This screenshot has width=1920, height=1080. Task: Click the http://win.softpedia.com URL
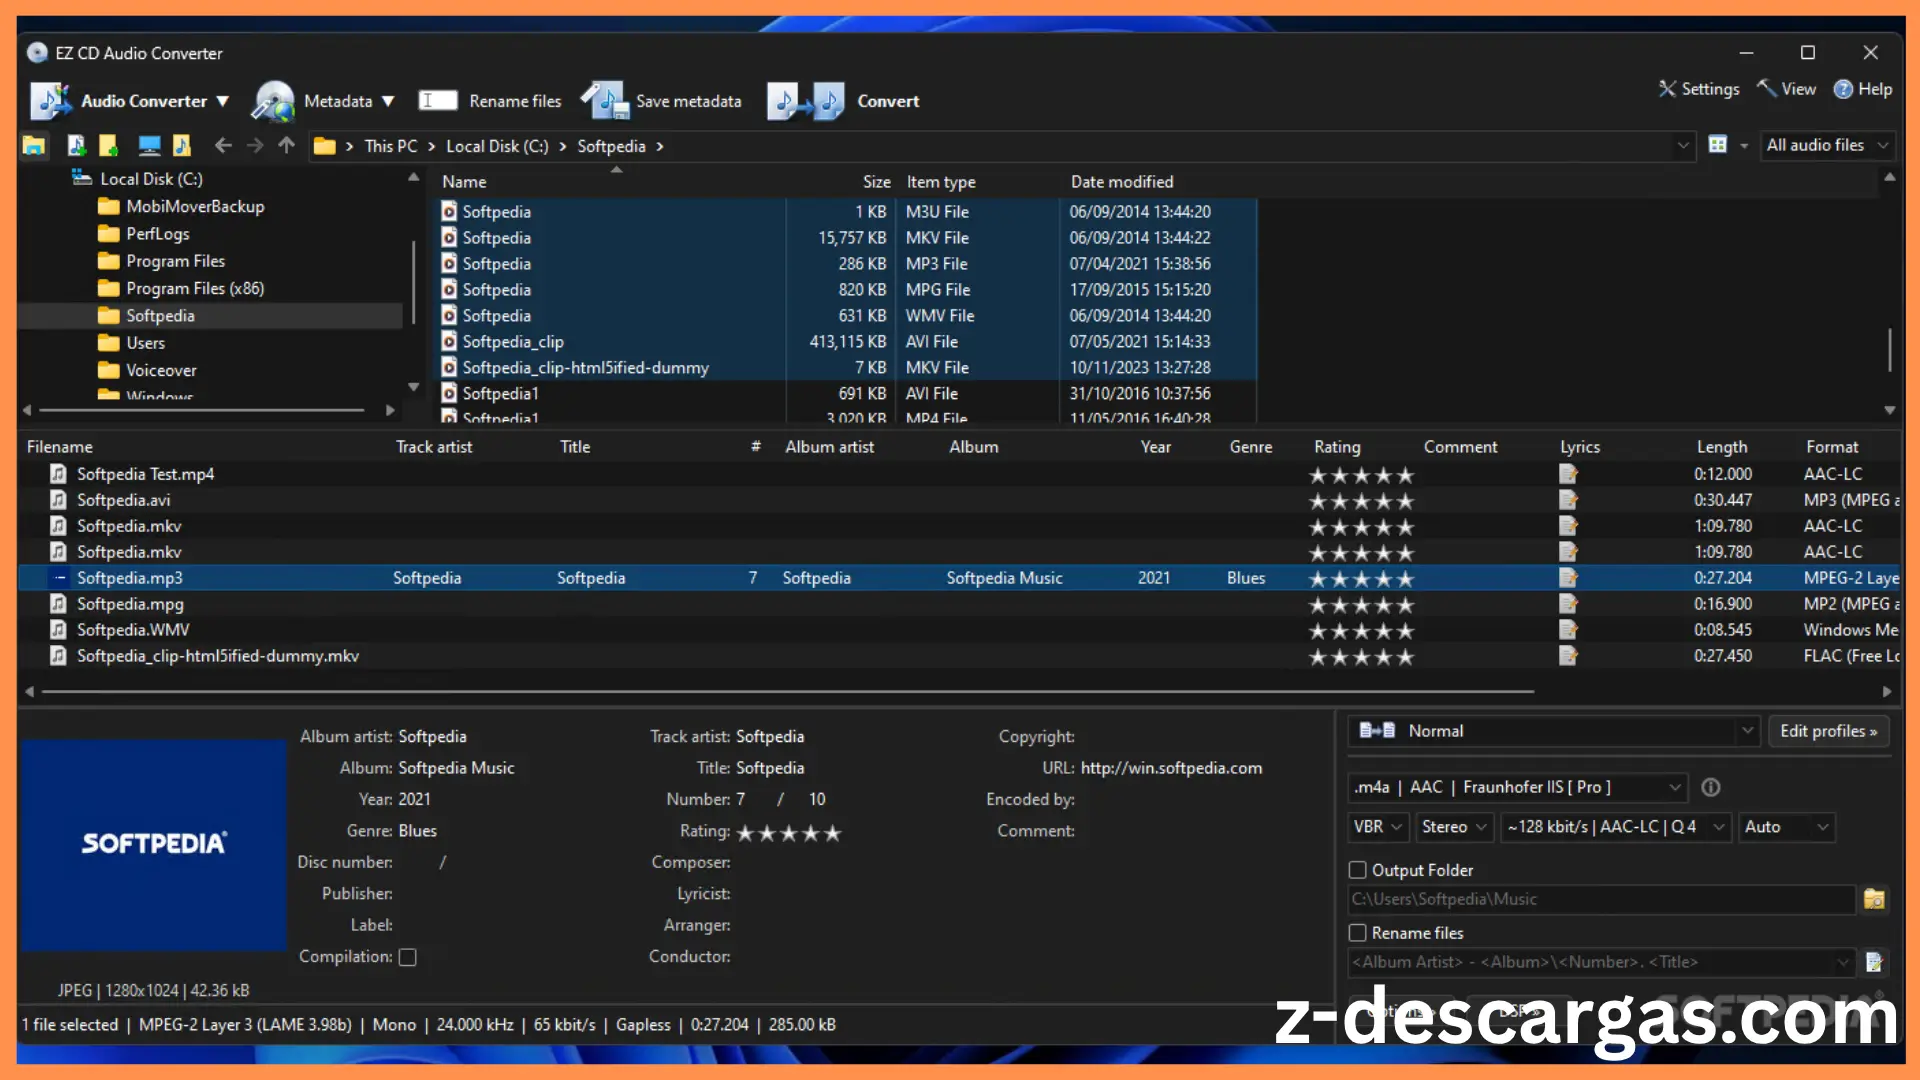point(1171,768)
